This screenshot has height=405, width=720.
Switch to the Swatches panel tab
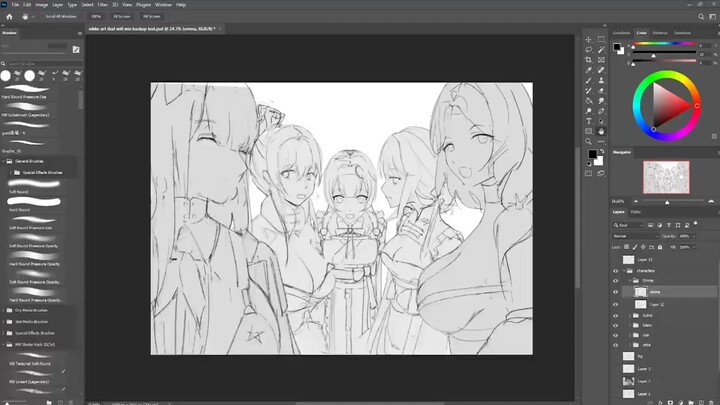point(683,32)
